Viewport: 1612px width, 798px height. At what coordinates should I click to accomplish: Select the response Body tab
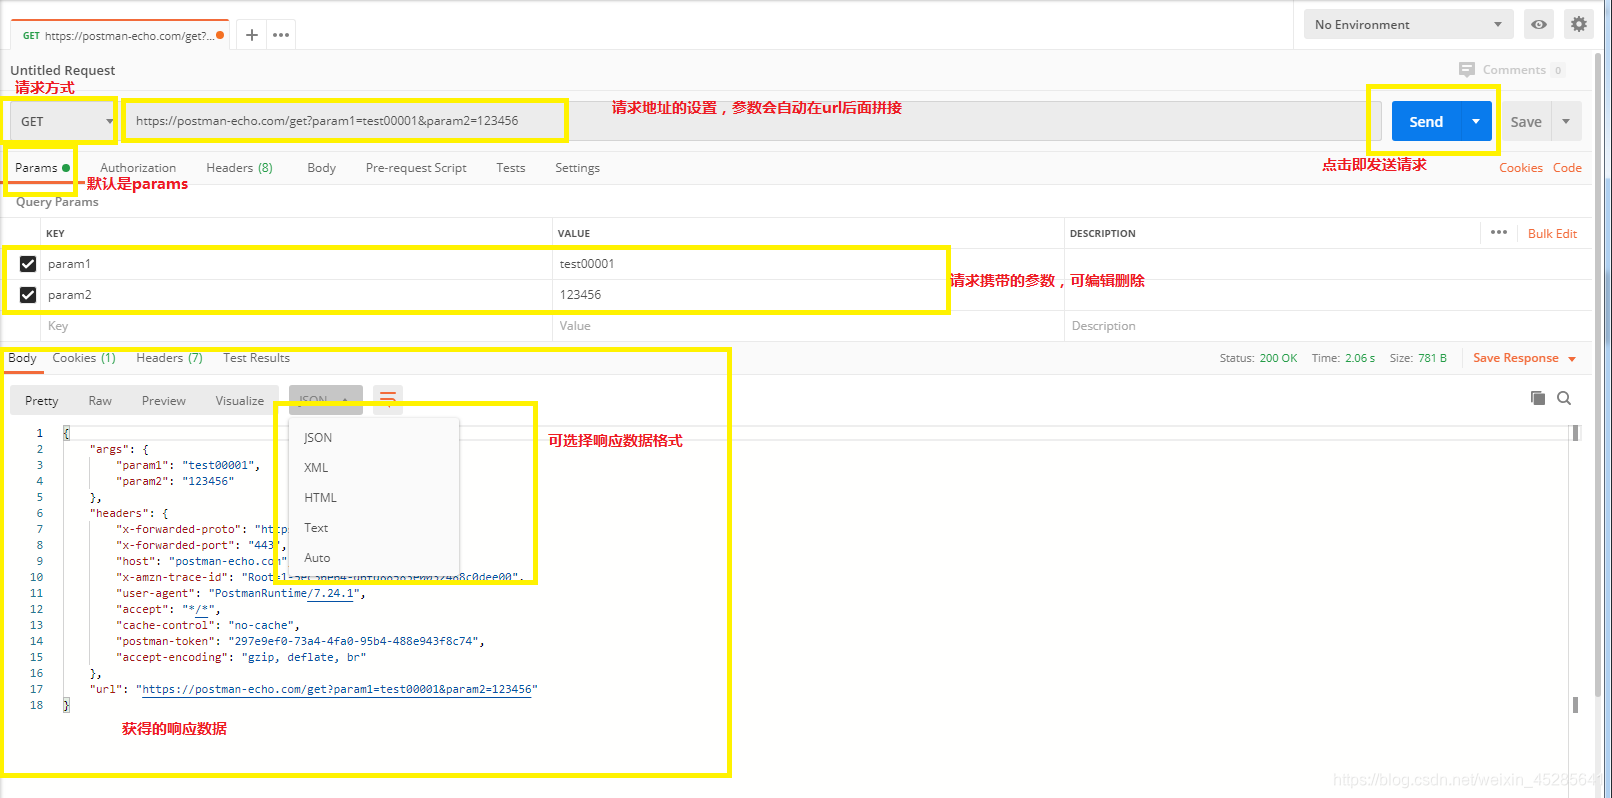[22, 358]
